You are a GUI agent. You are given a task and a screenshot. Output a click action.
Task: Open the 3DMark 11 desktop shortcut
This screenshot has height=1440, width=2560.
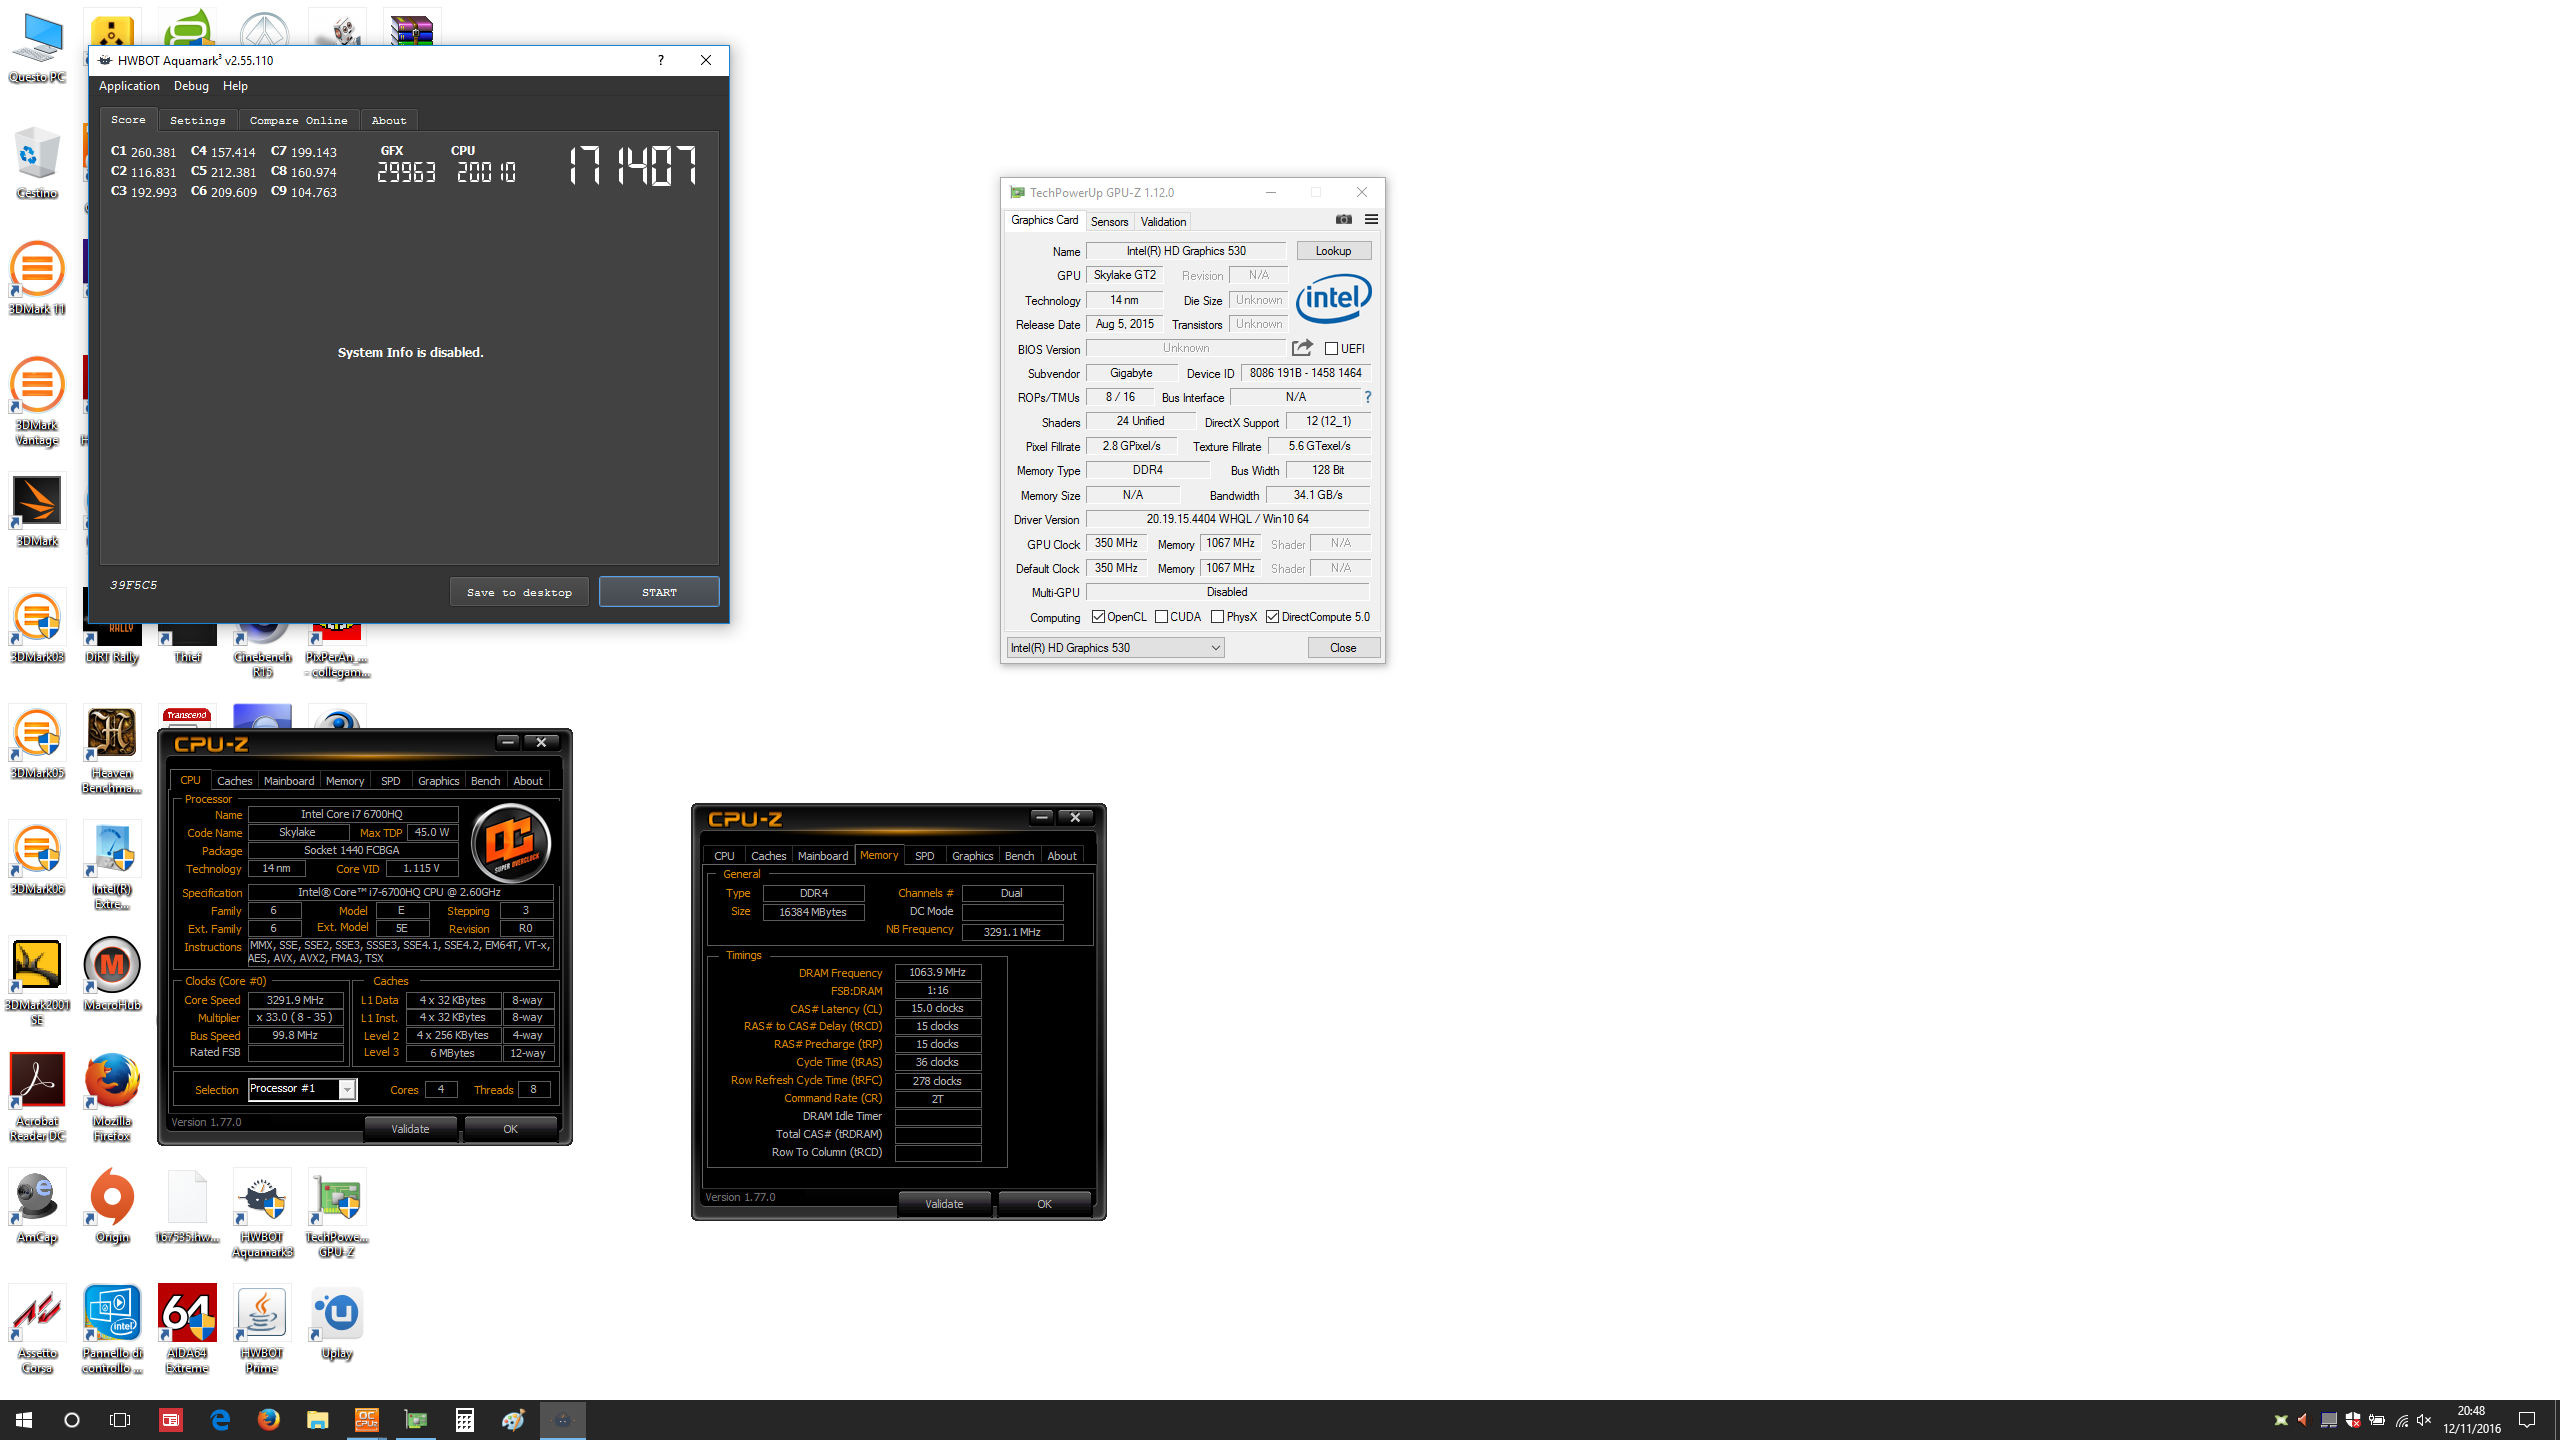37,278
